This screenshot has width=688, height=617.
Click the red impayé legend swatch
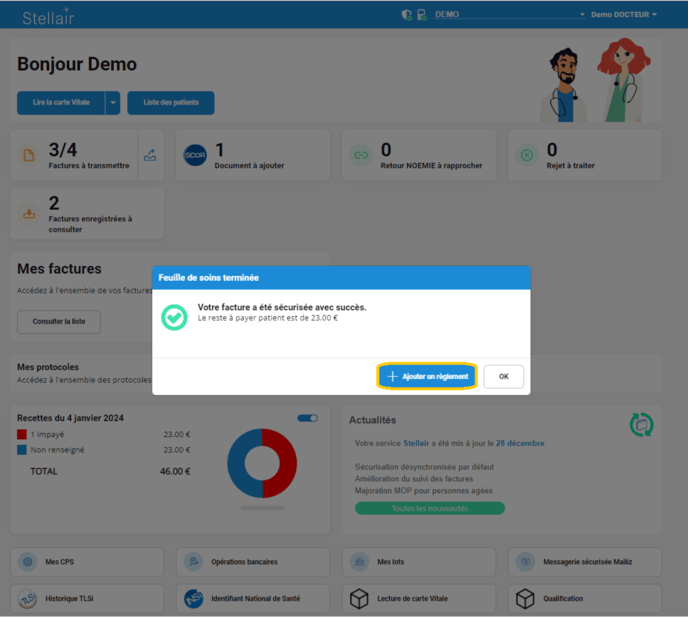pyautogui.click(x=22, y=435)
